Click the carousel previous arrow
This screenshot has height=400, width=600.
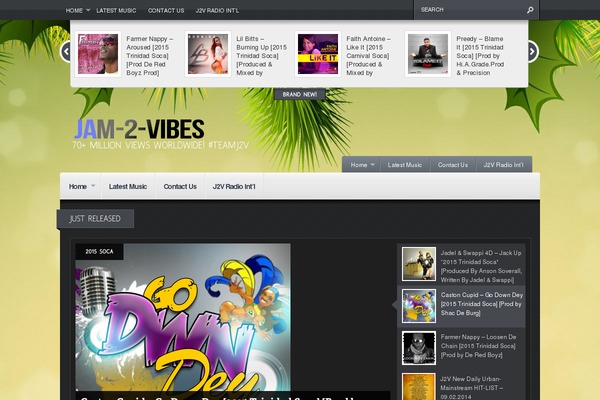click(x=66, y=51)
